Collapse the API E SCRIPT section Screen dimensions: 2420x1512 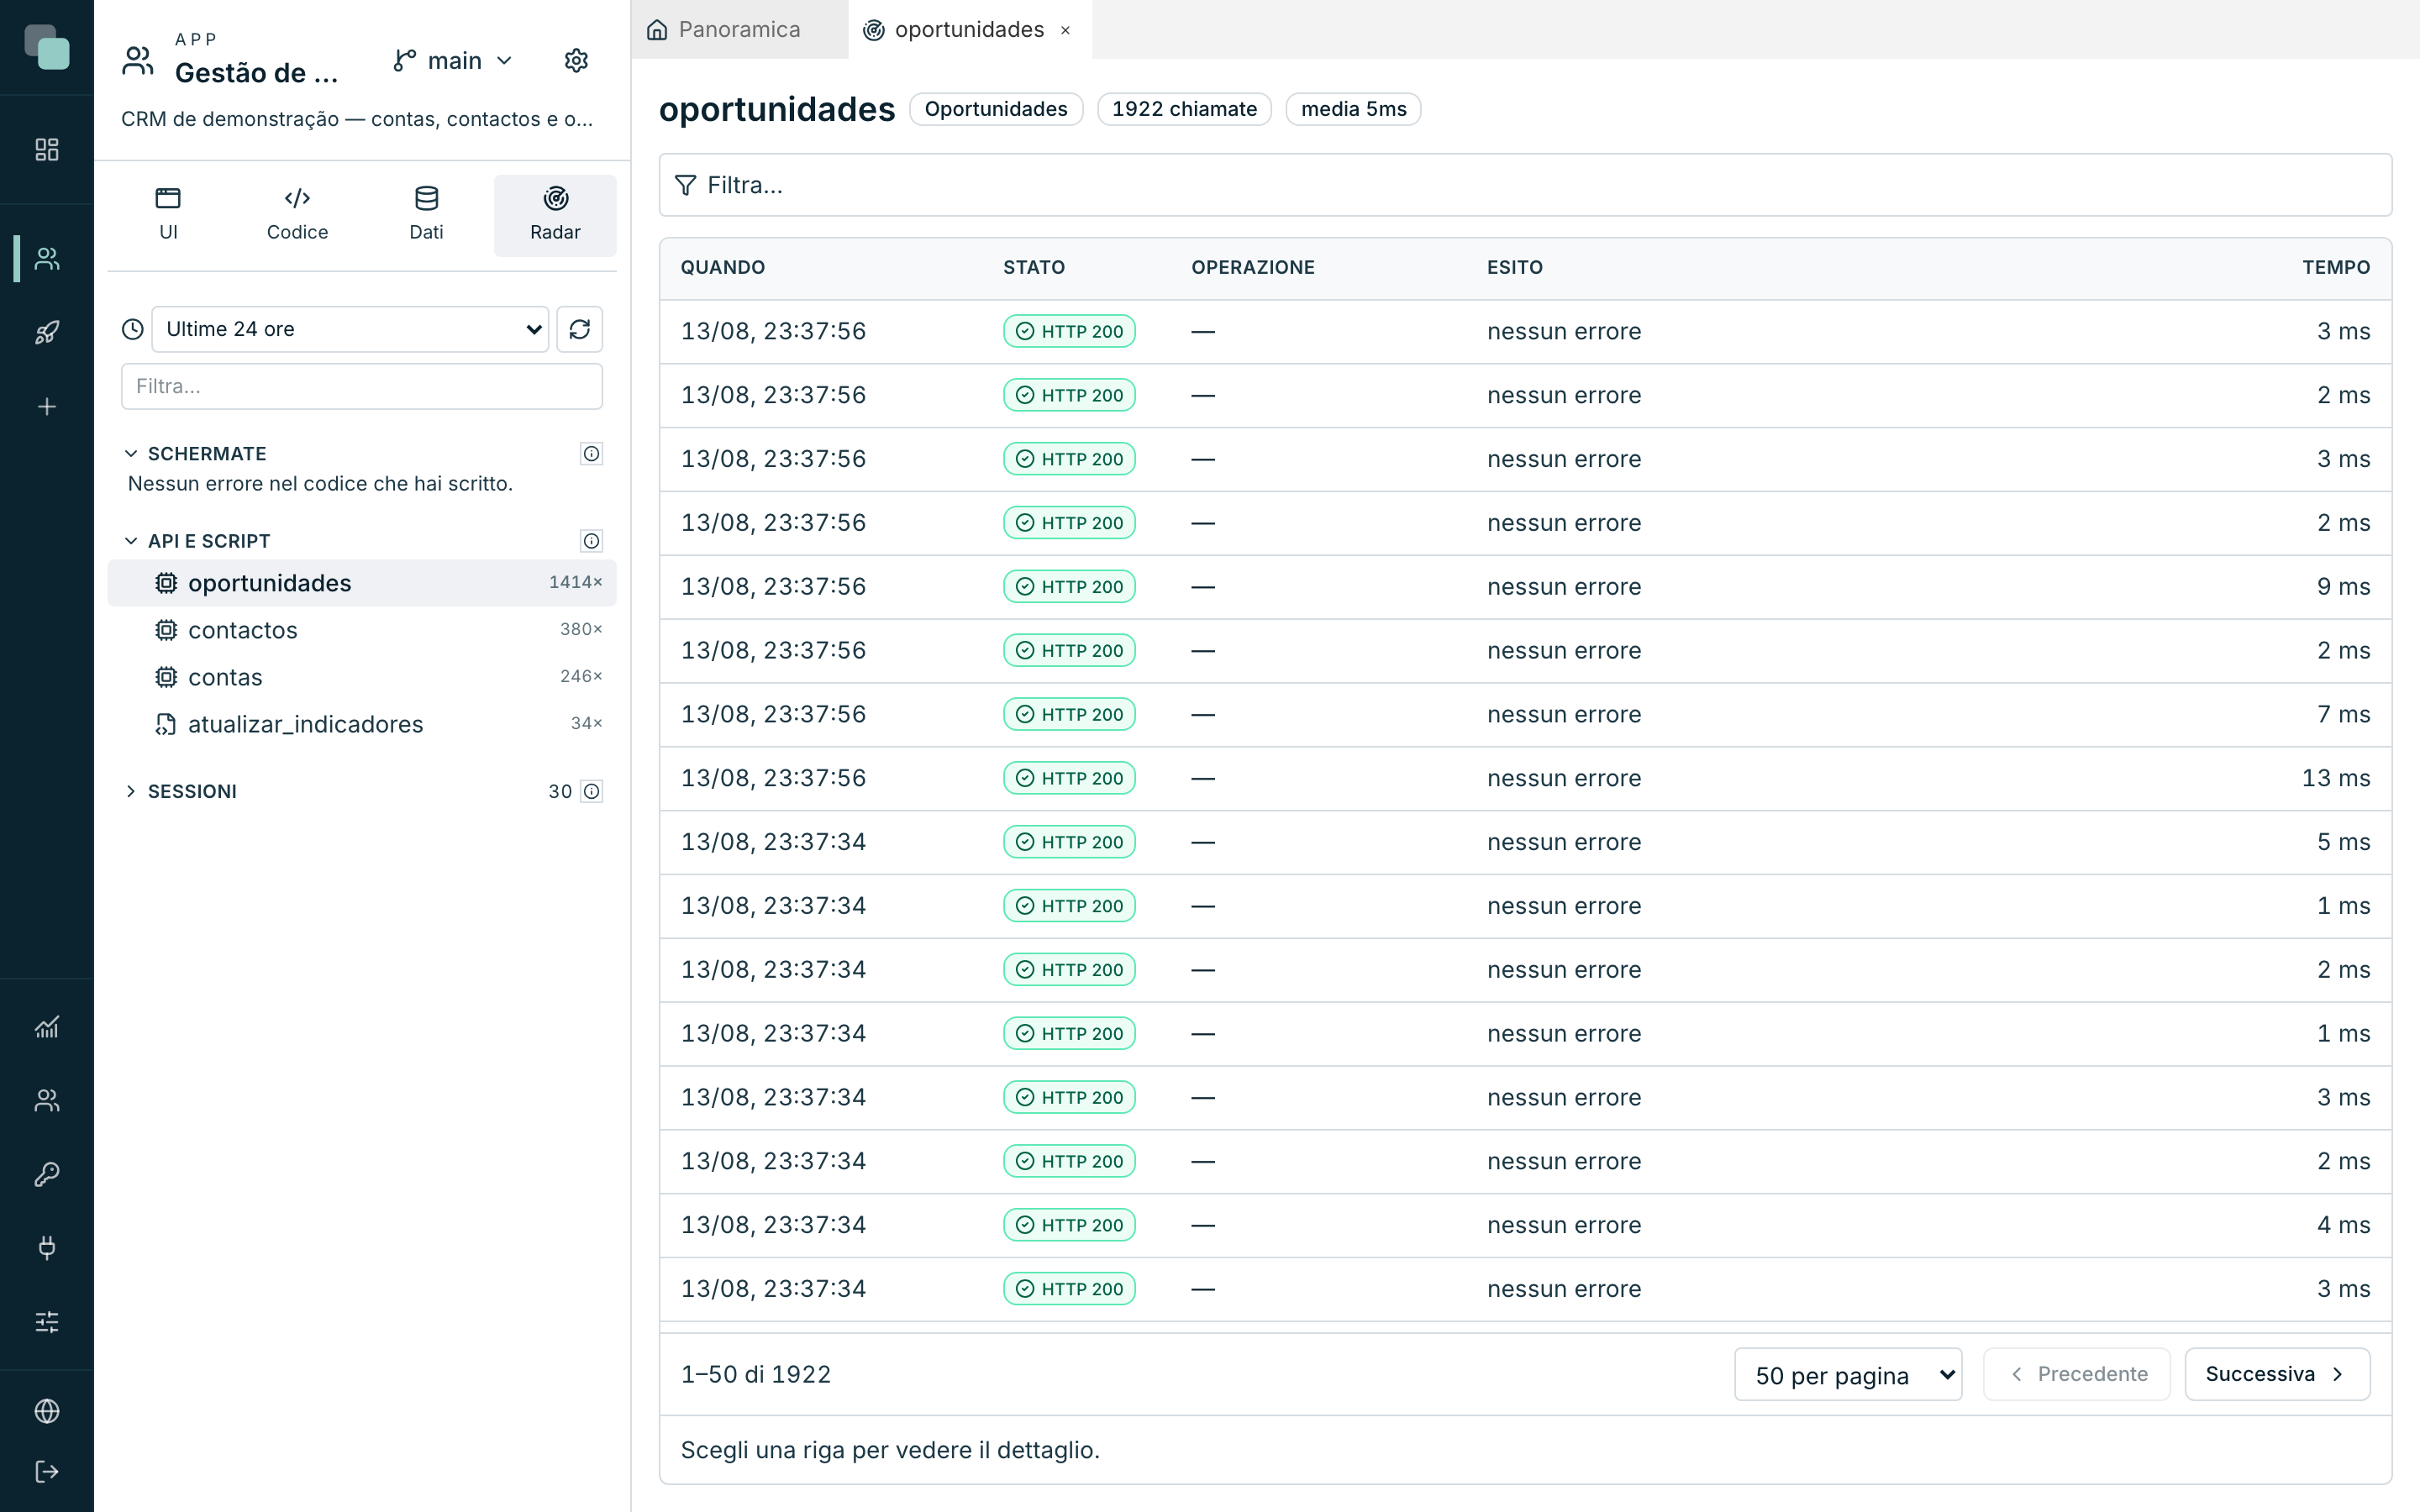[198, 541]
